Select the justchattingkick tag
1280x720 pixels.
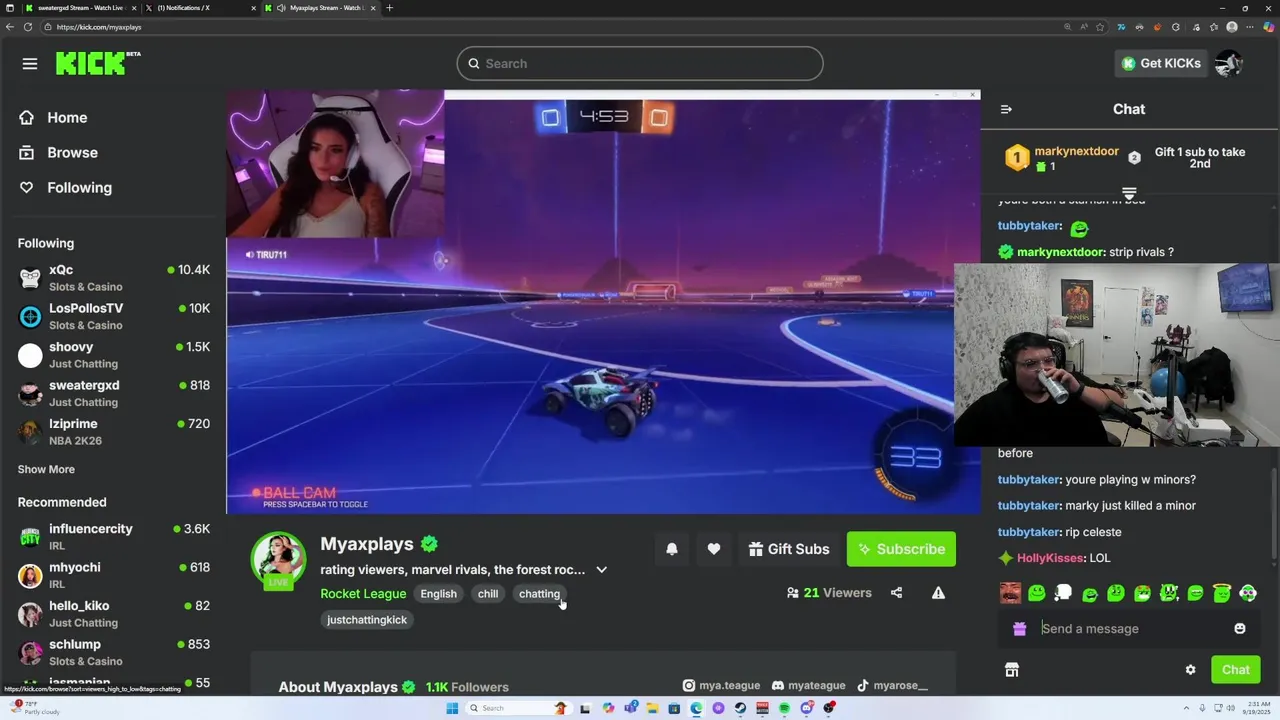[x=367, y=620]
